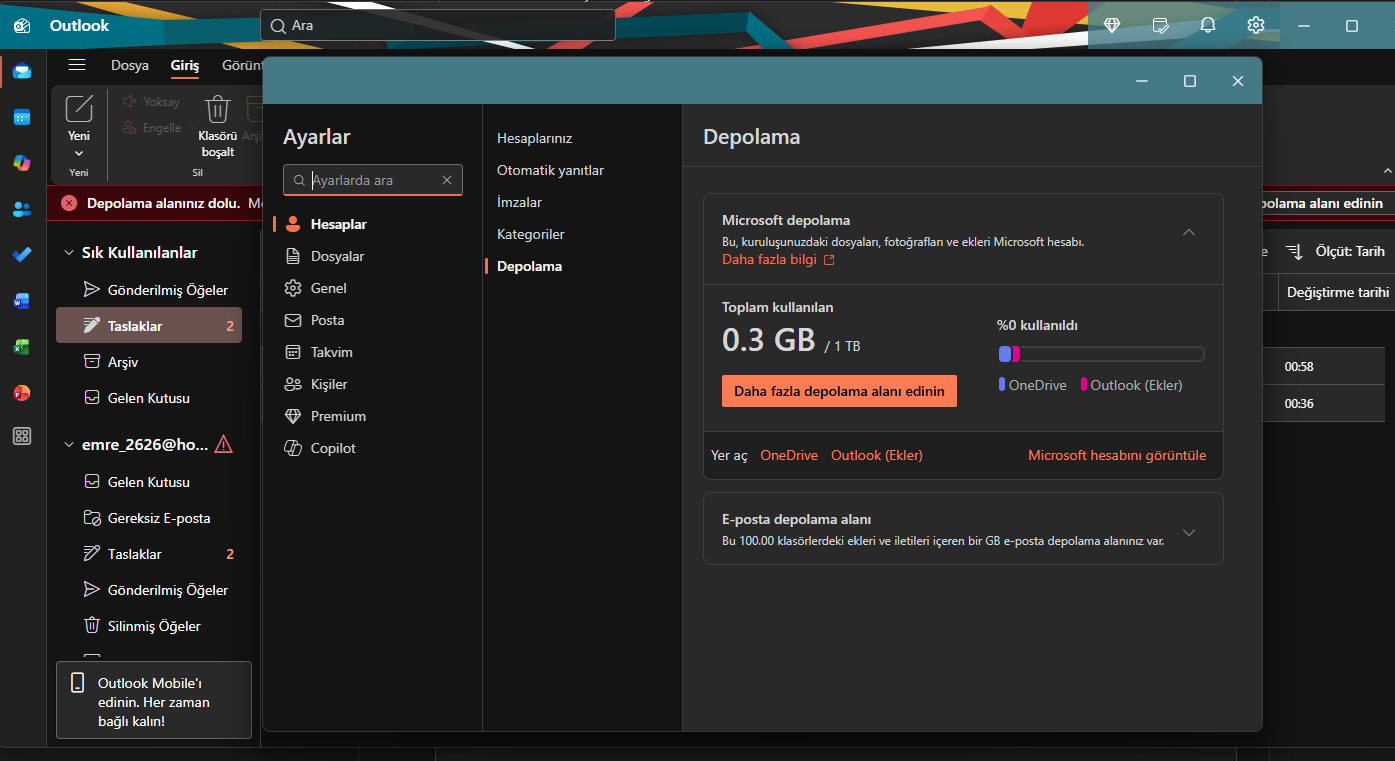Click the Değiştirme tarihi column header
This screenshot has width=1395, height=761.
click(x=1337, y=292)
